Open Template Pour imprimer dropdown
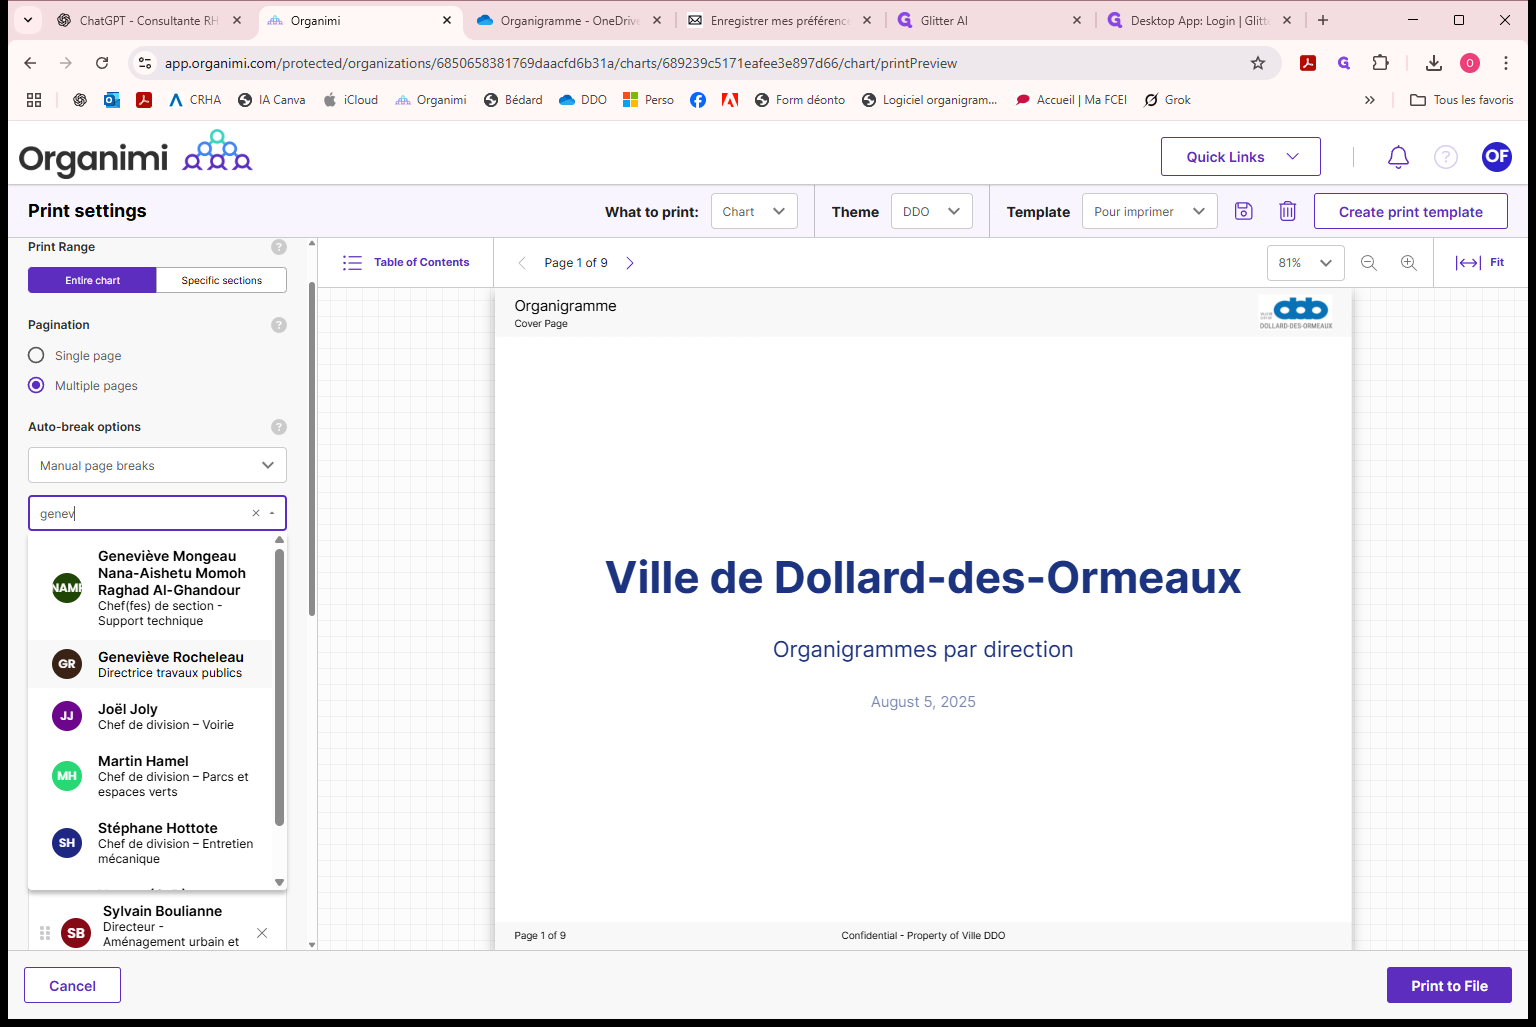This screenshot has width=1536, height=1027. tap(1150, 211)
